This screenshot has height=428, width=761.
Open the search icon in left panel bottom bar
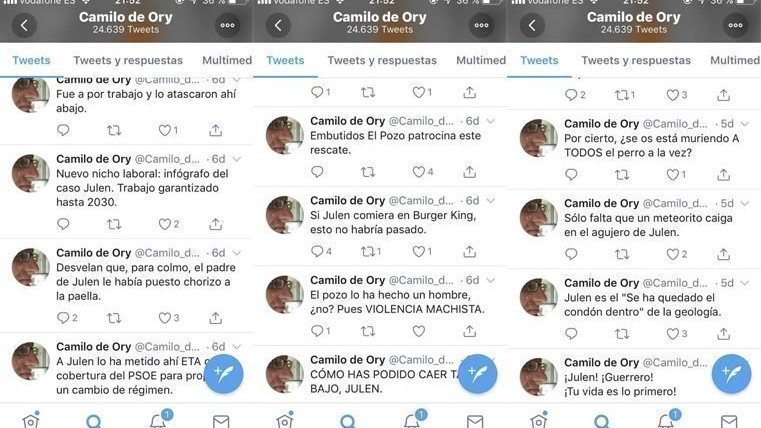point(94,421)
